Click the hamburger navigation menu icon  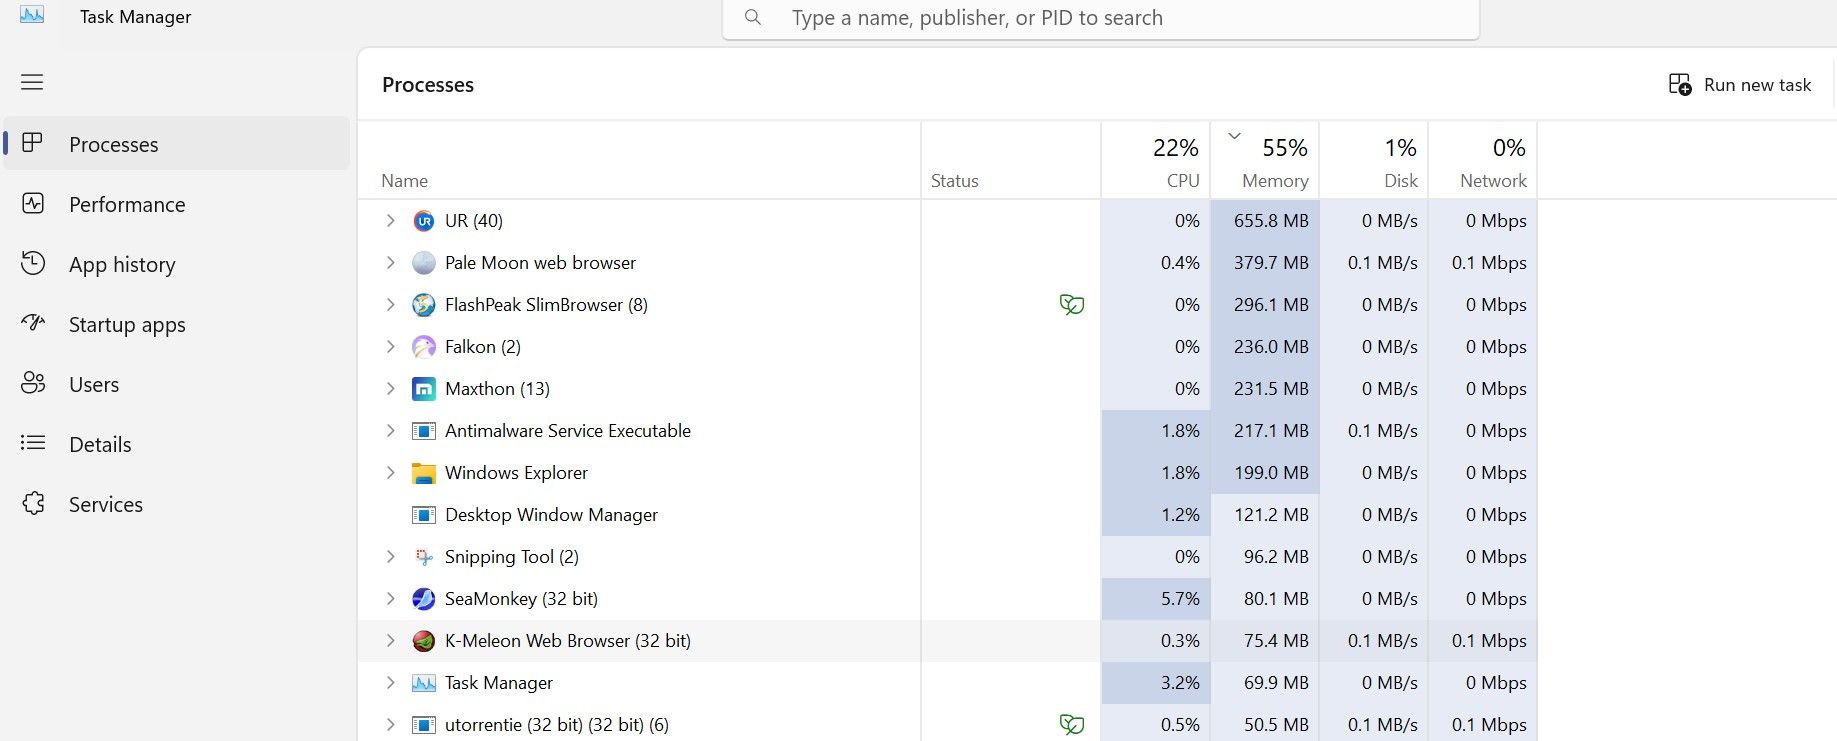point(32,82)
